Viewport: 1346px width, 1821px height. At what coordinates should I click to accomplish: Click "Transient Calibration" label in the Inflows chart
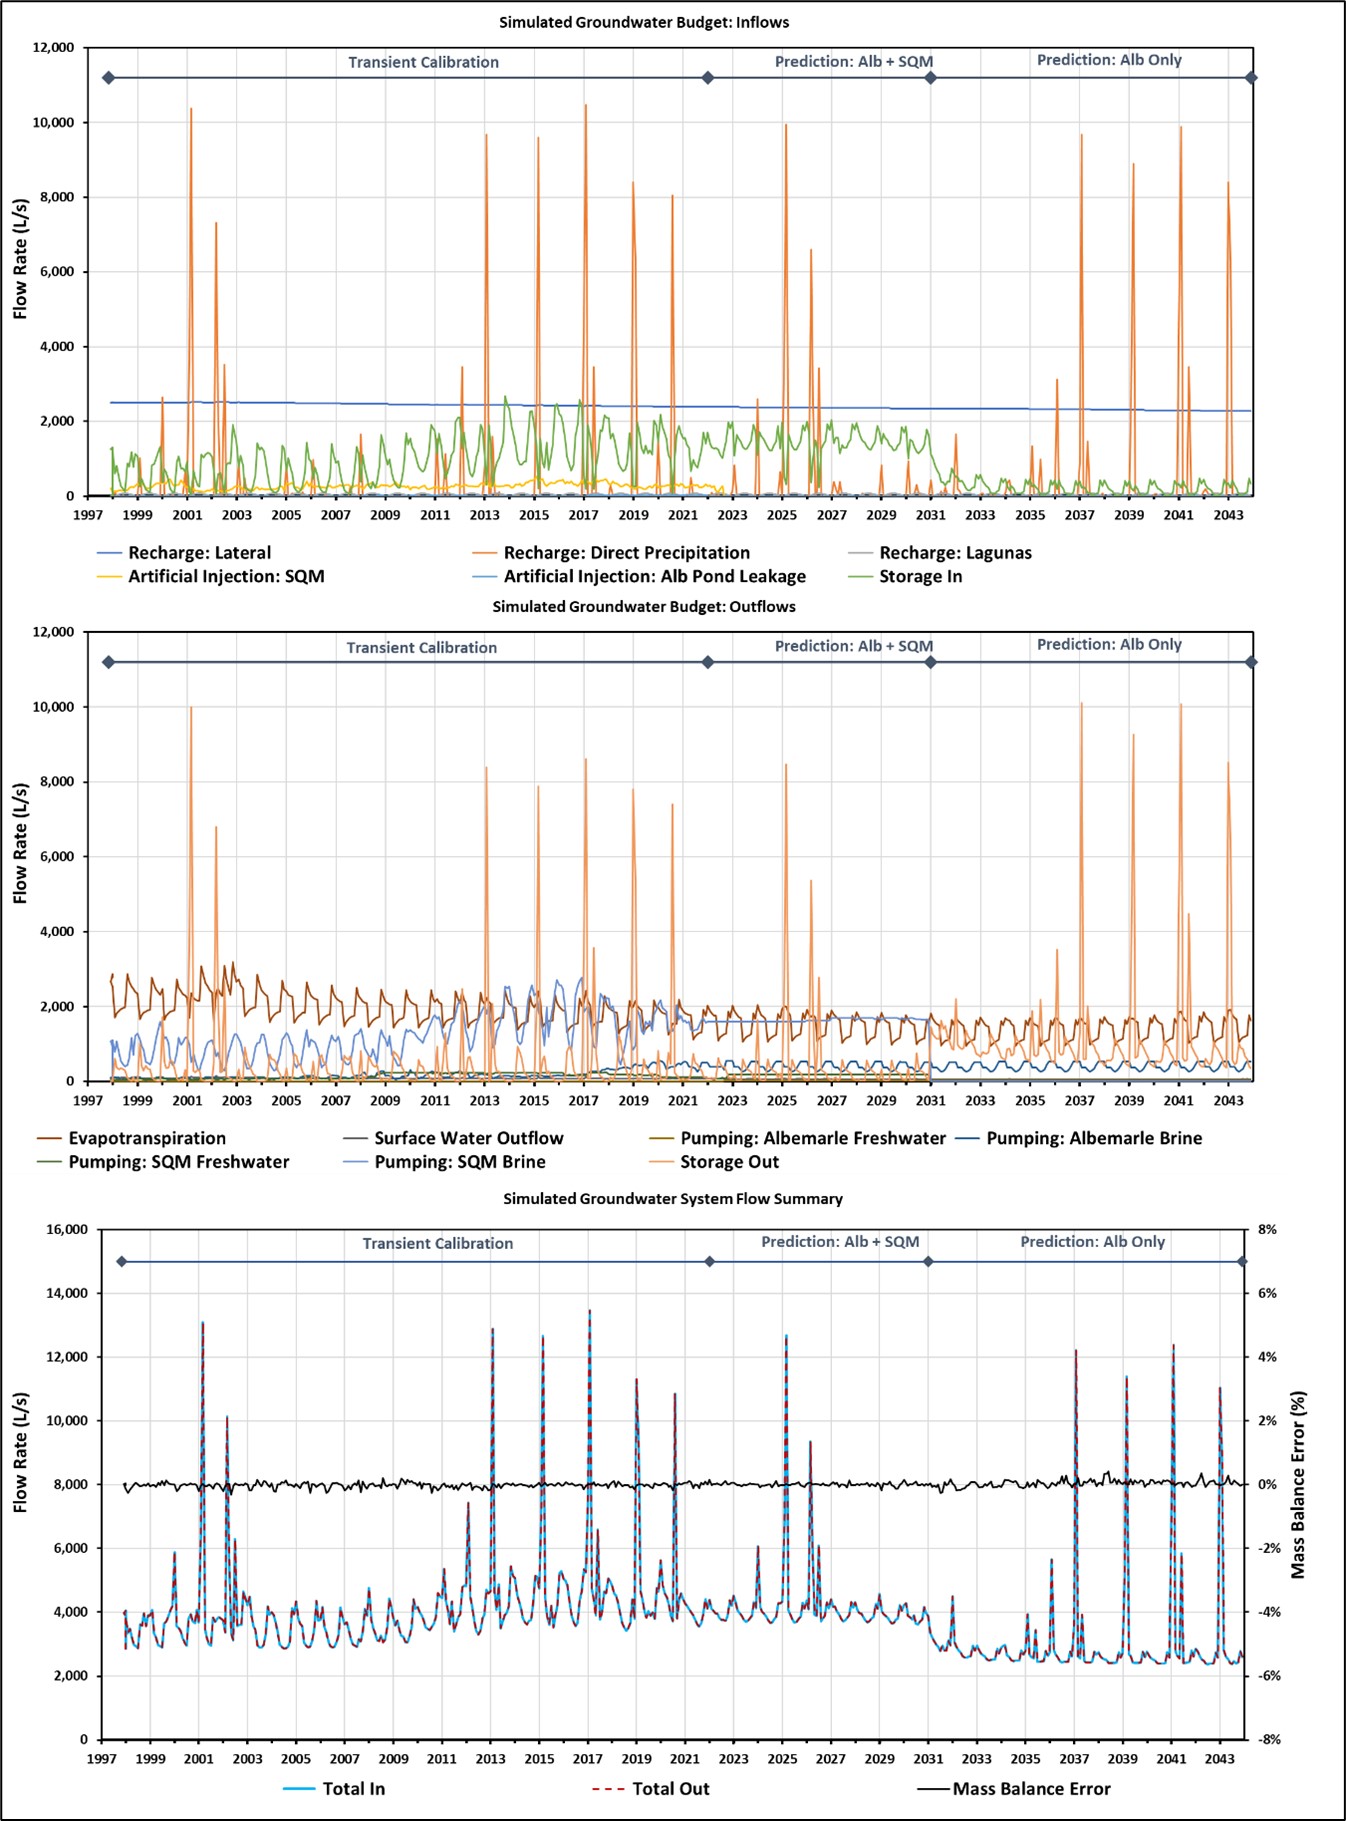424,62
